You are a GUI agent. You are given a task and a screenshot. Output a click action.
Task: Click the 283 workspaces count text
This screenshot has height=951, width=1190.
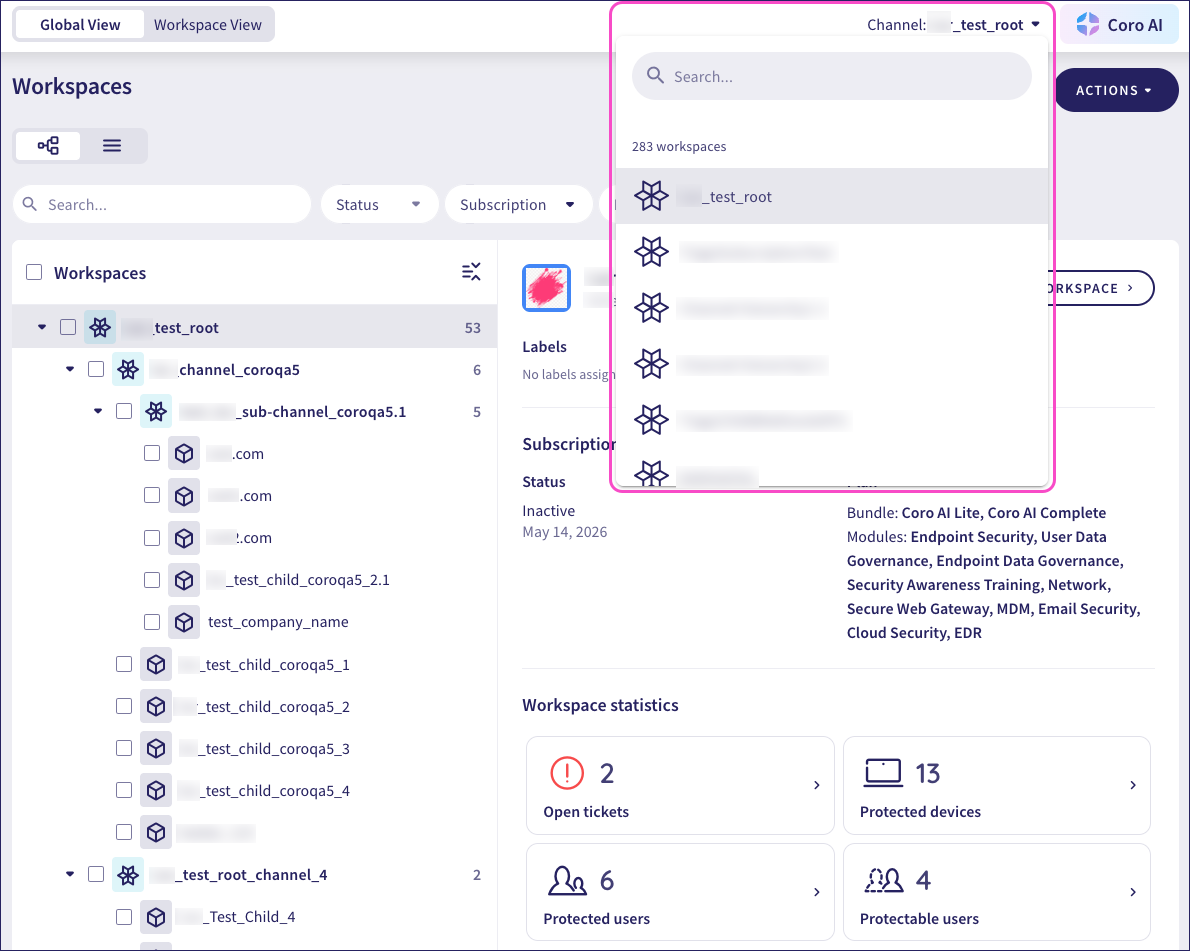(x=679, y=146)
